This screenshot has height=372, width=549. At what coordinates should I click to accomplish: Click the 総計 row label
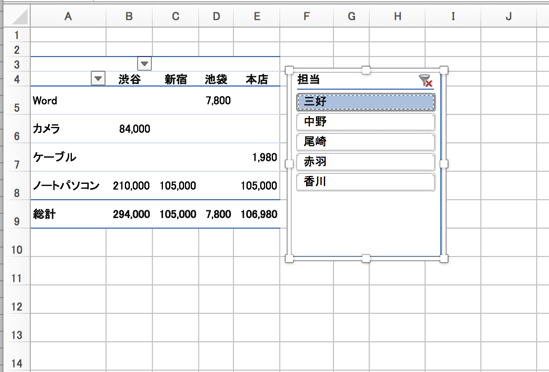tap(44, 214)
